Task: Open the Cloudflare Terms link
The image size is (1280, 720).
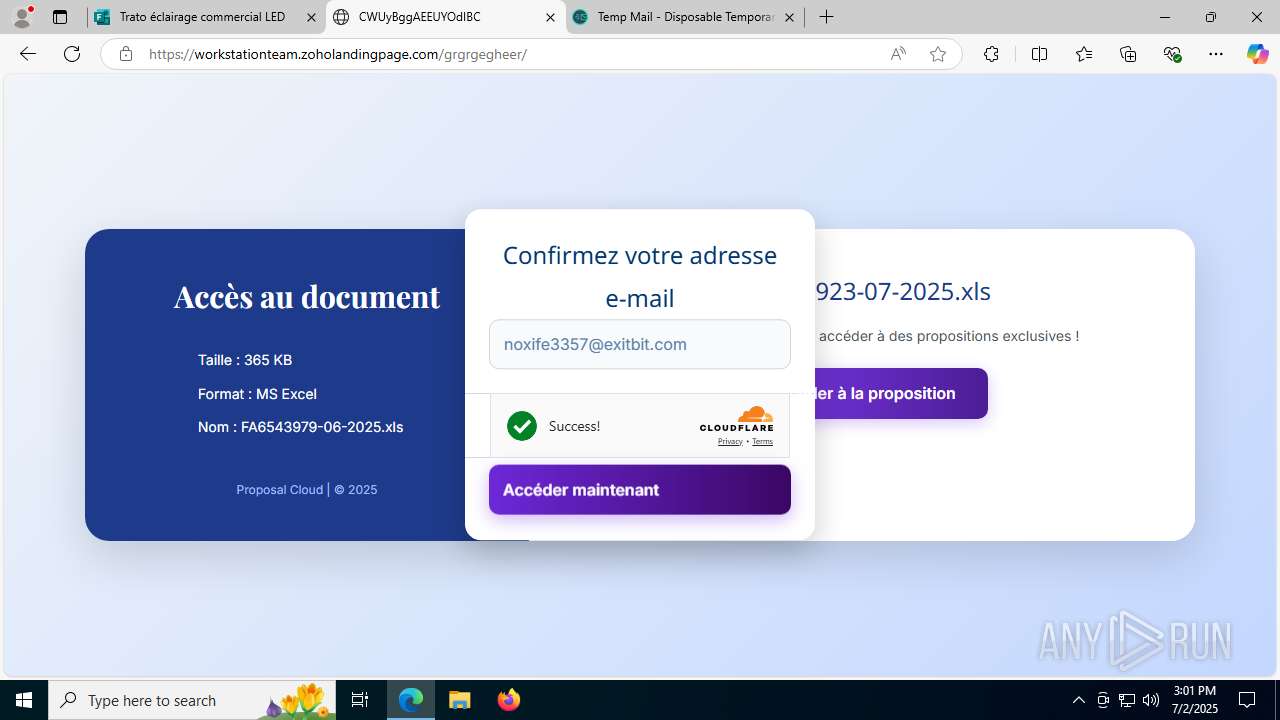Action: pos(762,441)
